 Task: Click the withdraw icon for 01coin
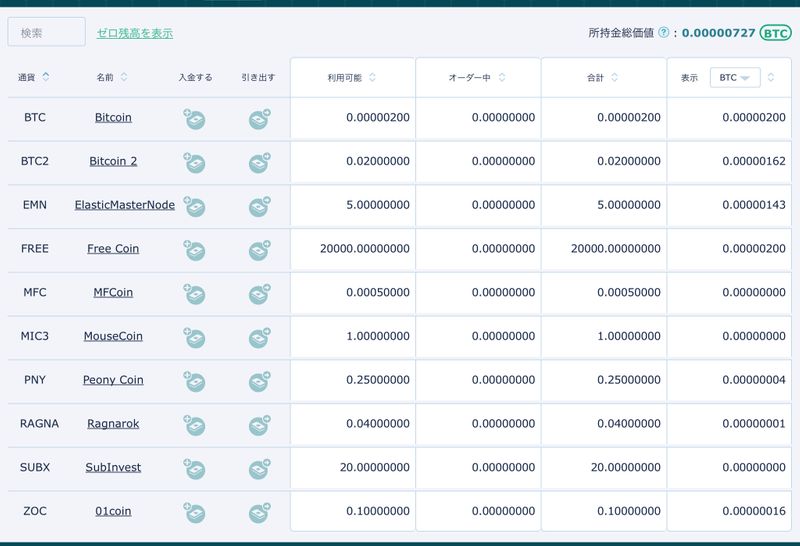tap(260, 513)
